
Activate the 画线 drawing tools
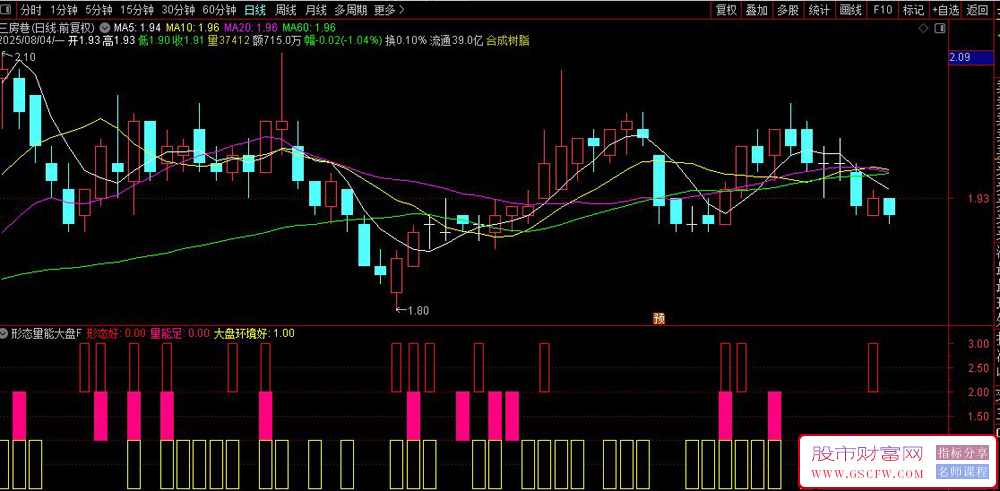(x=851, y=10)
